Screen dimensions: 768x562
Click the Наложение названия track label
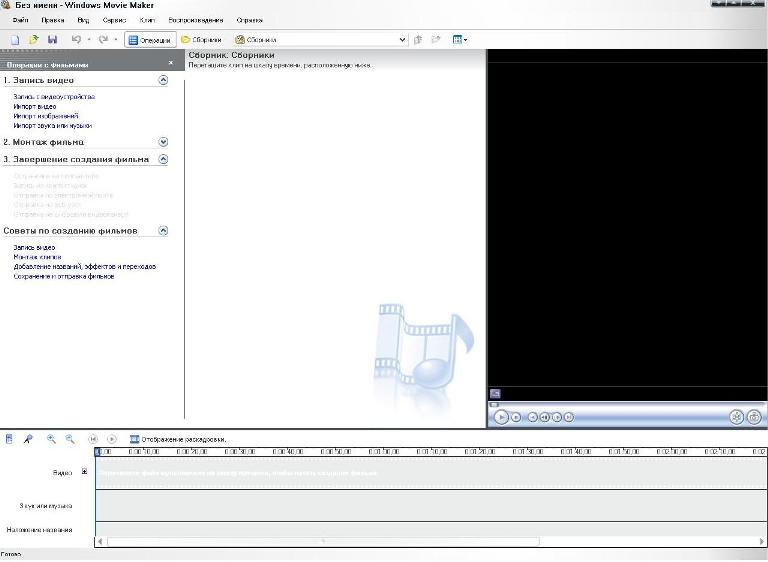tap(39, 530)
